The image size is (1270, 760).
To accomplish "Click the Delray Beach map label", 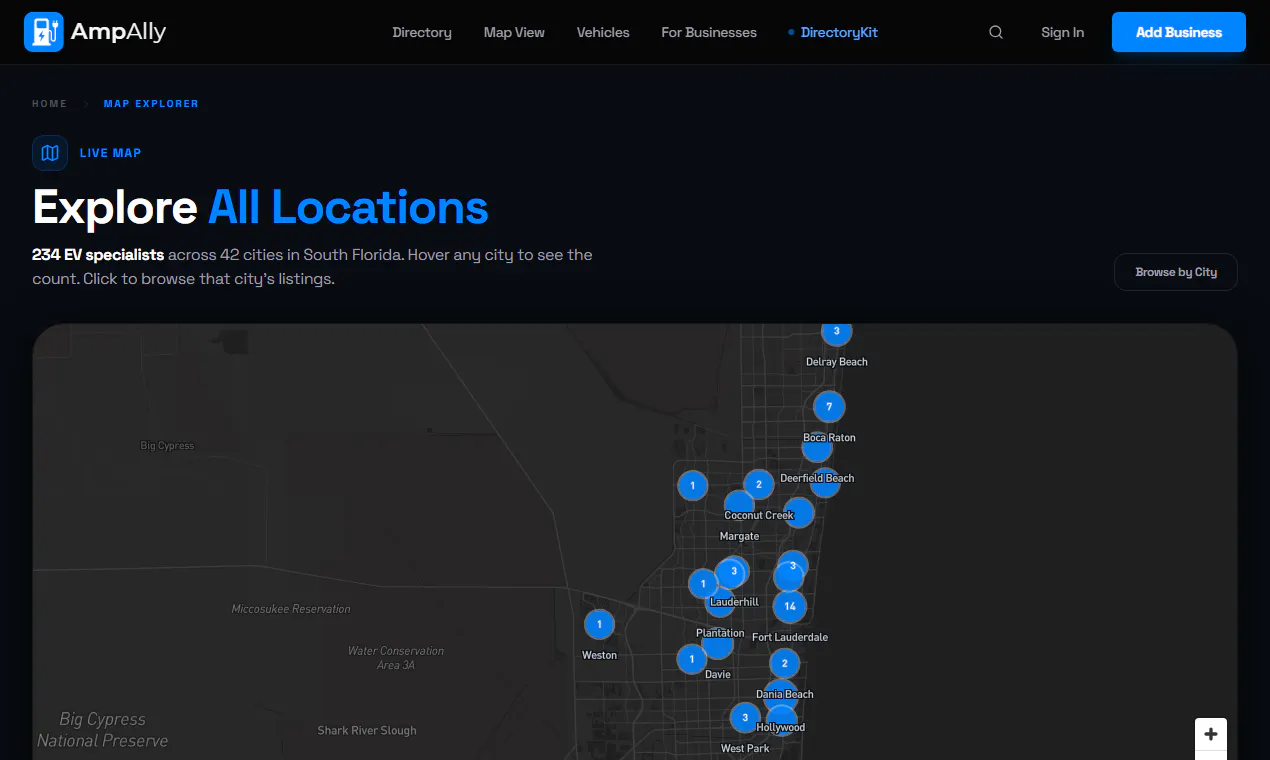I will 837,362.
